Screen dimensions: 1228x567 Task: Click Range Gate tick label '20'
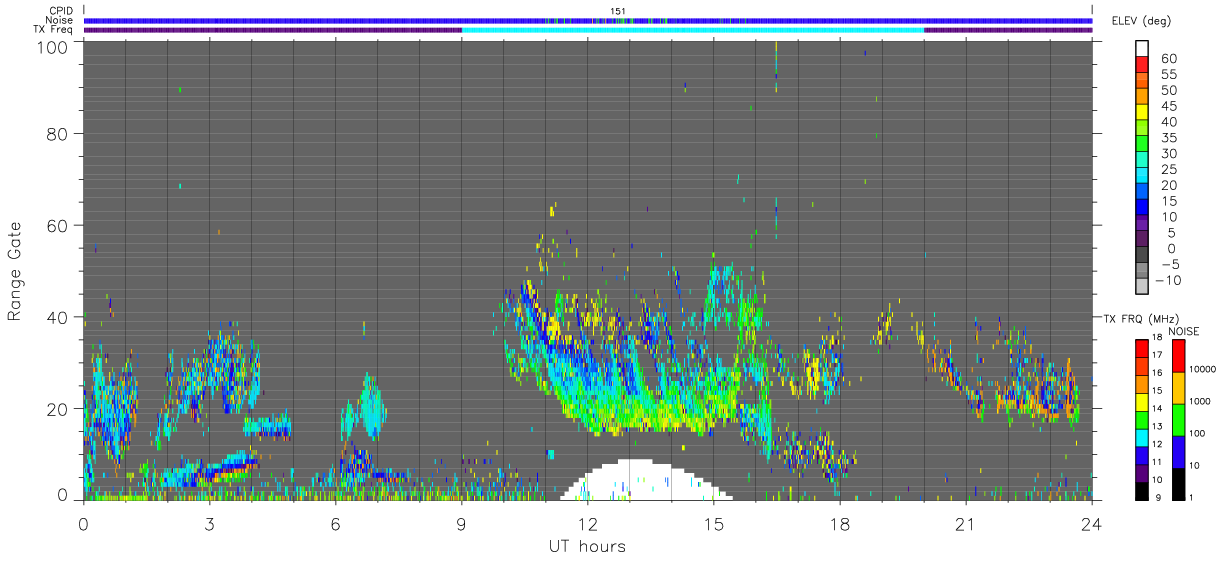[56, 409]
